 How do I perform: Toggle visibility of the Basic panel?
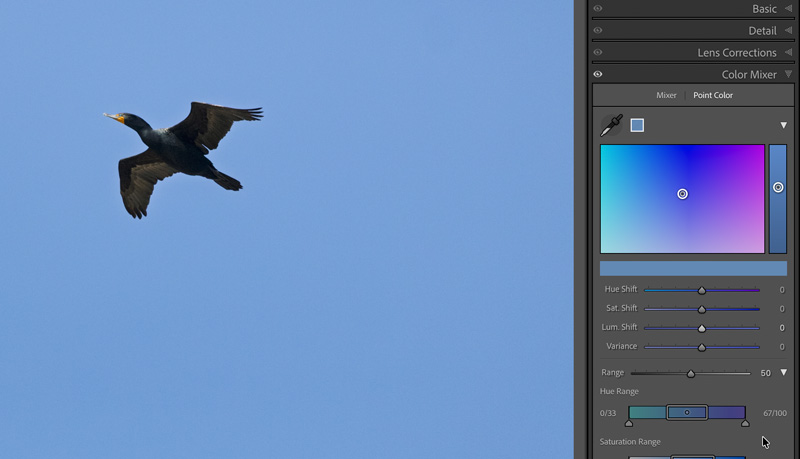coord(598,9)
